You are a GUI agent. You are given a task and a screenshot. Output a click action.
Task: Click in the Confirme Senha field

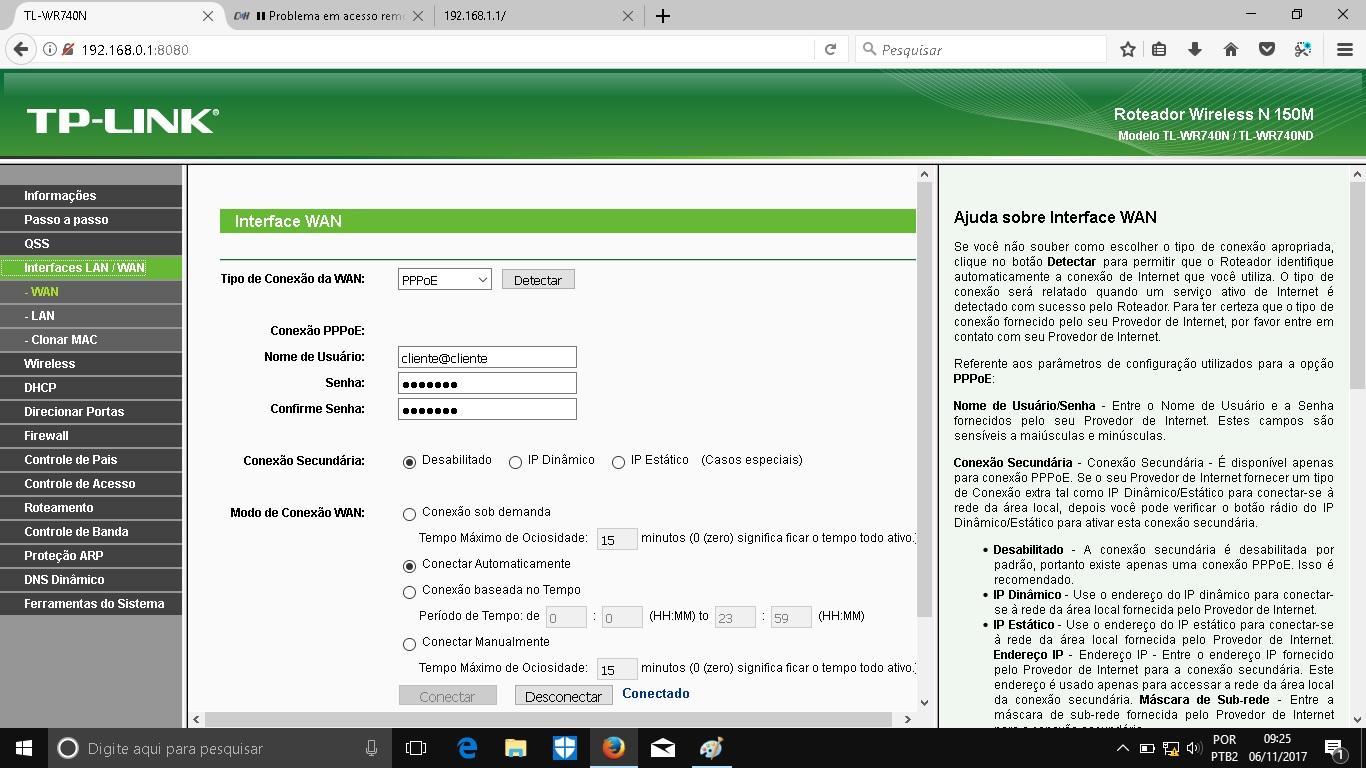pyautogui.click(x=487, y=410)
